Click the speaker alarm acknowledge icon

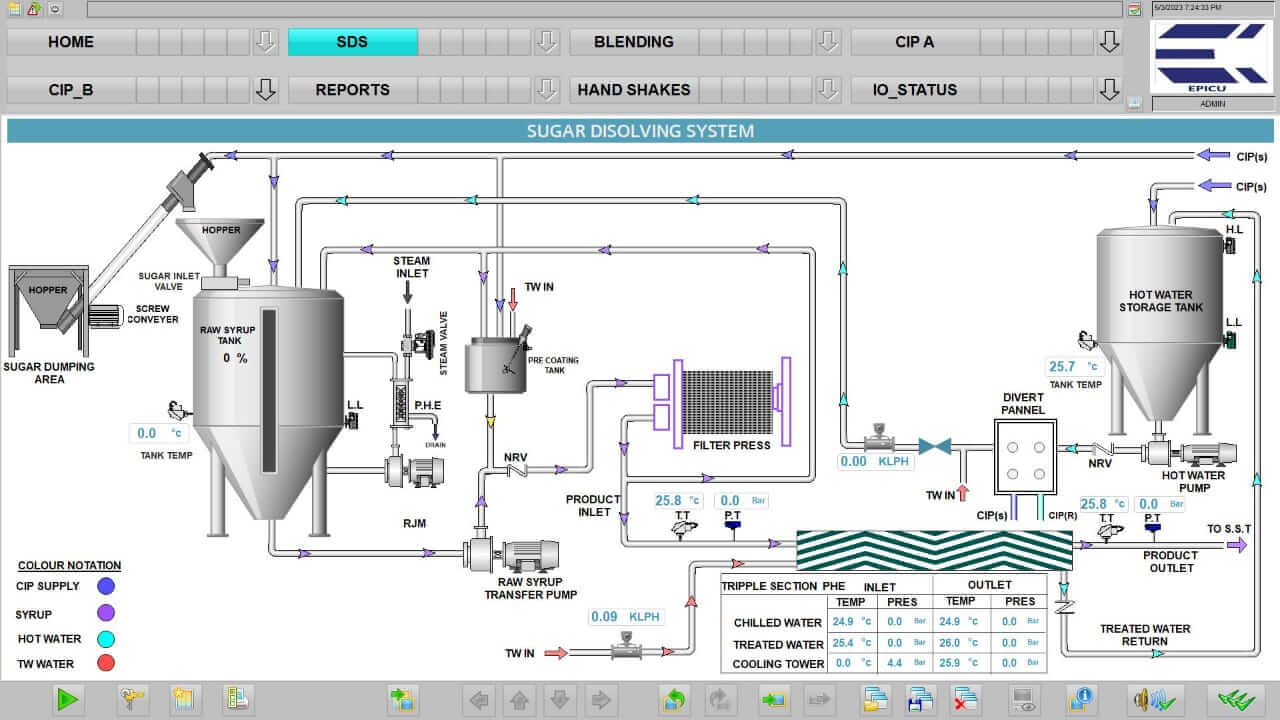(1158, 700)
